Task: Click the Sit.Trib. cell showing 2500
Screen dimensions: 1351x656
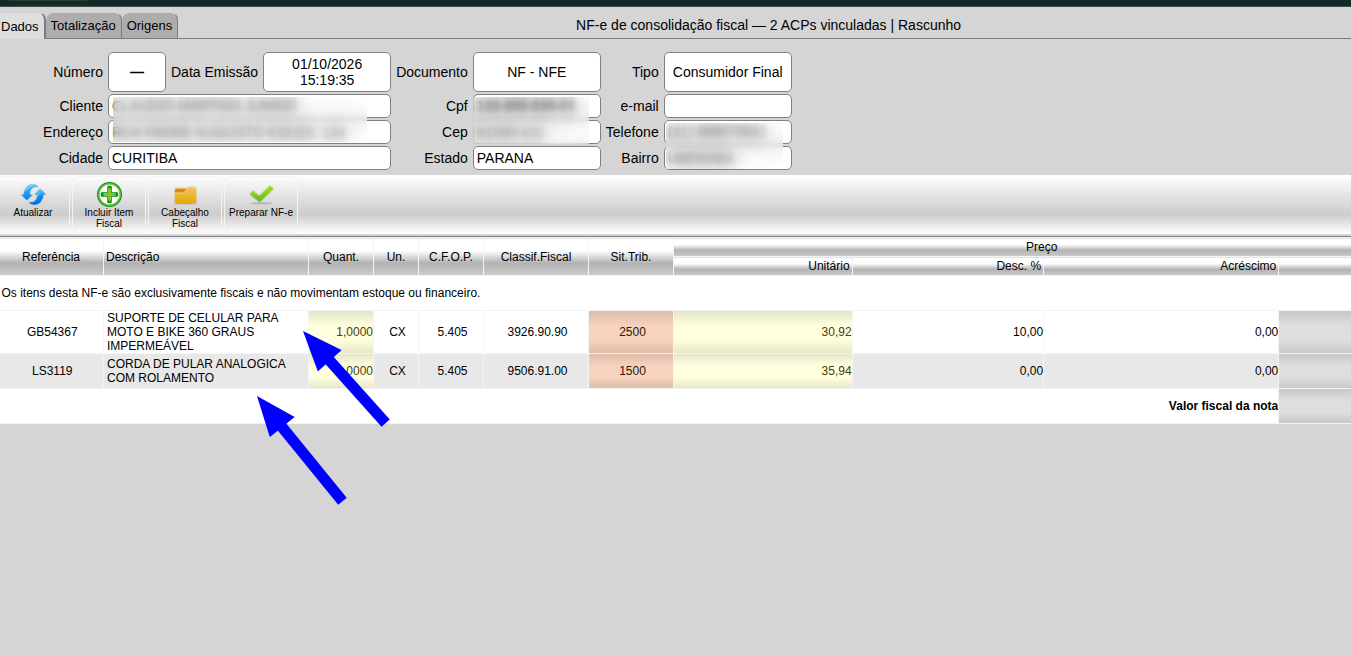Action: point(631,332)
